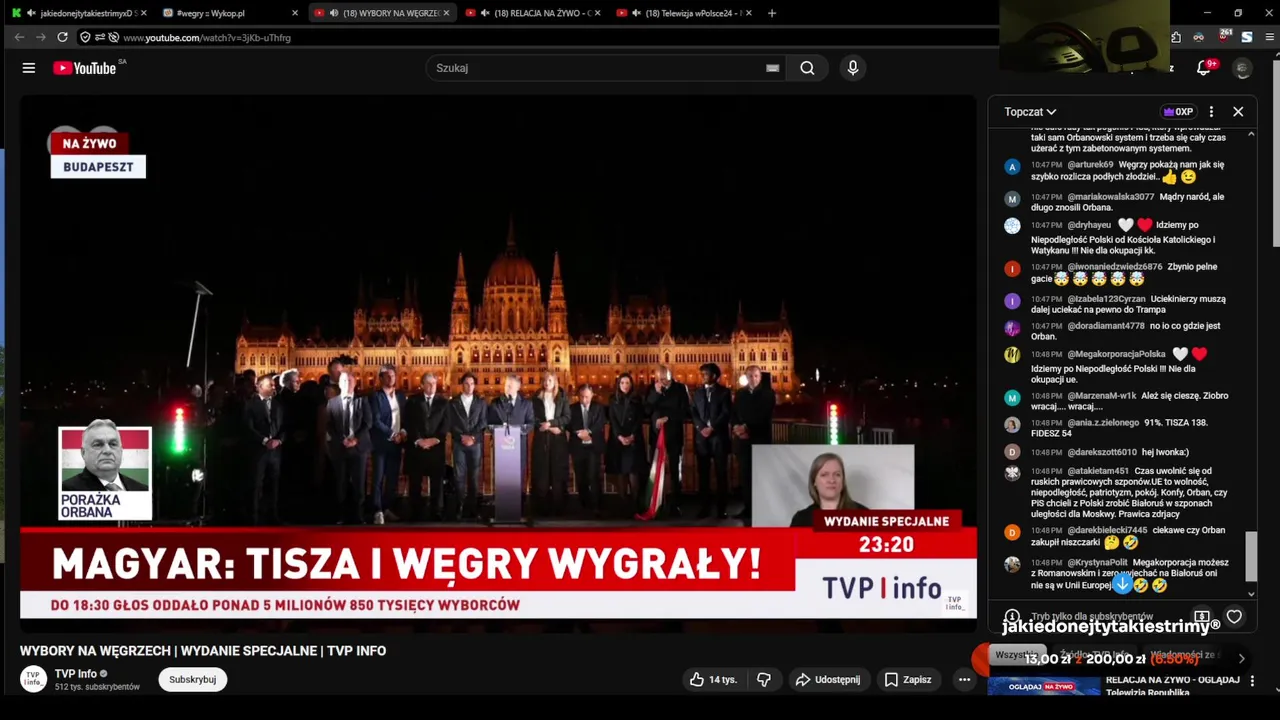Open the Super Chat dollar icon
This screenshot has height=720, width=1280.
point(1202,617)
